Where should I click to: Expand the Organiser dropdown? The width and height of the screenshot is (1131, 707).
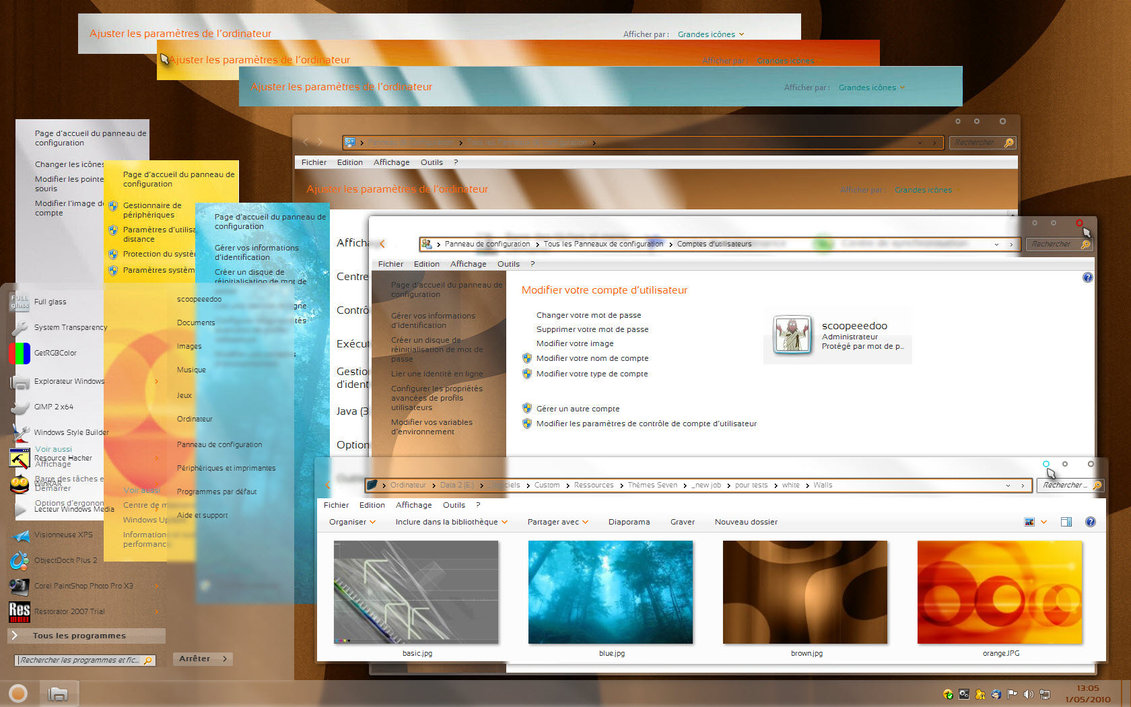coord(352,522)
